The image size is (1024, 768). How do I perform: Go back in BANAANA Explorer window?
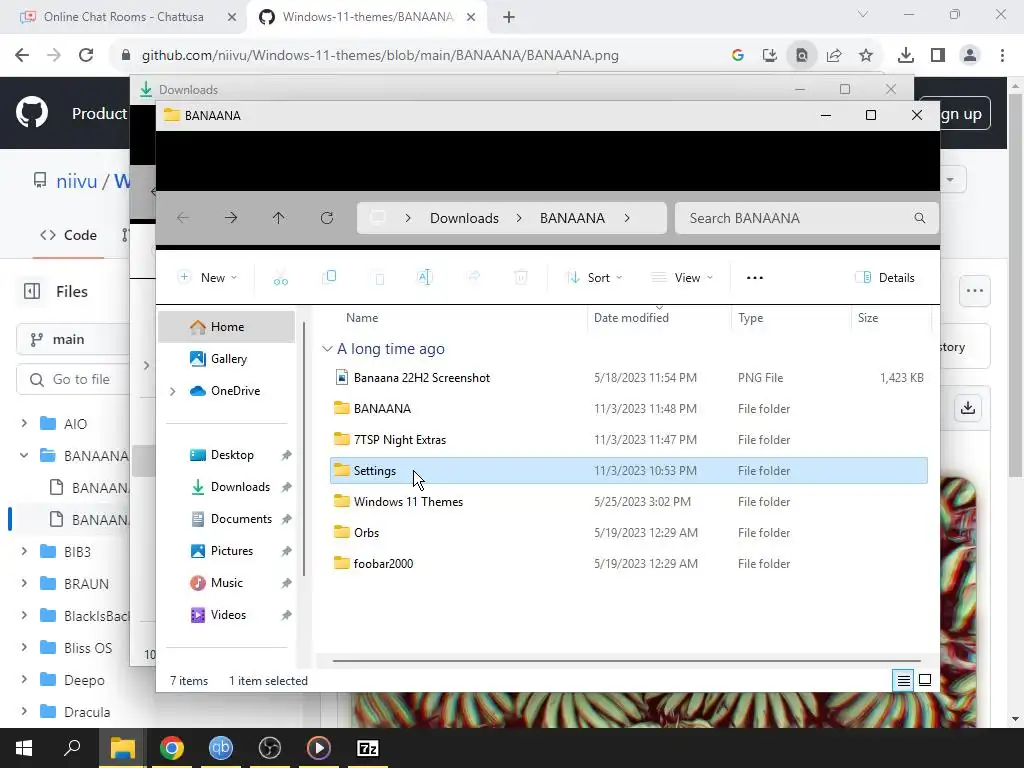183,218
